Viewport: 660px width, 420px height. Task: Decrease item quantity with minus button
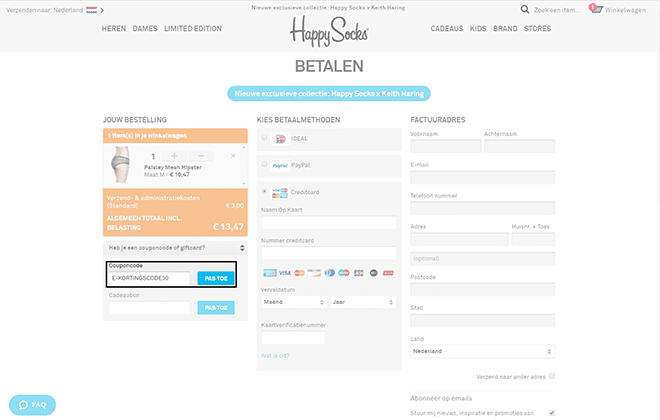(201, 156)
